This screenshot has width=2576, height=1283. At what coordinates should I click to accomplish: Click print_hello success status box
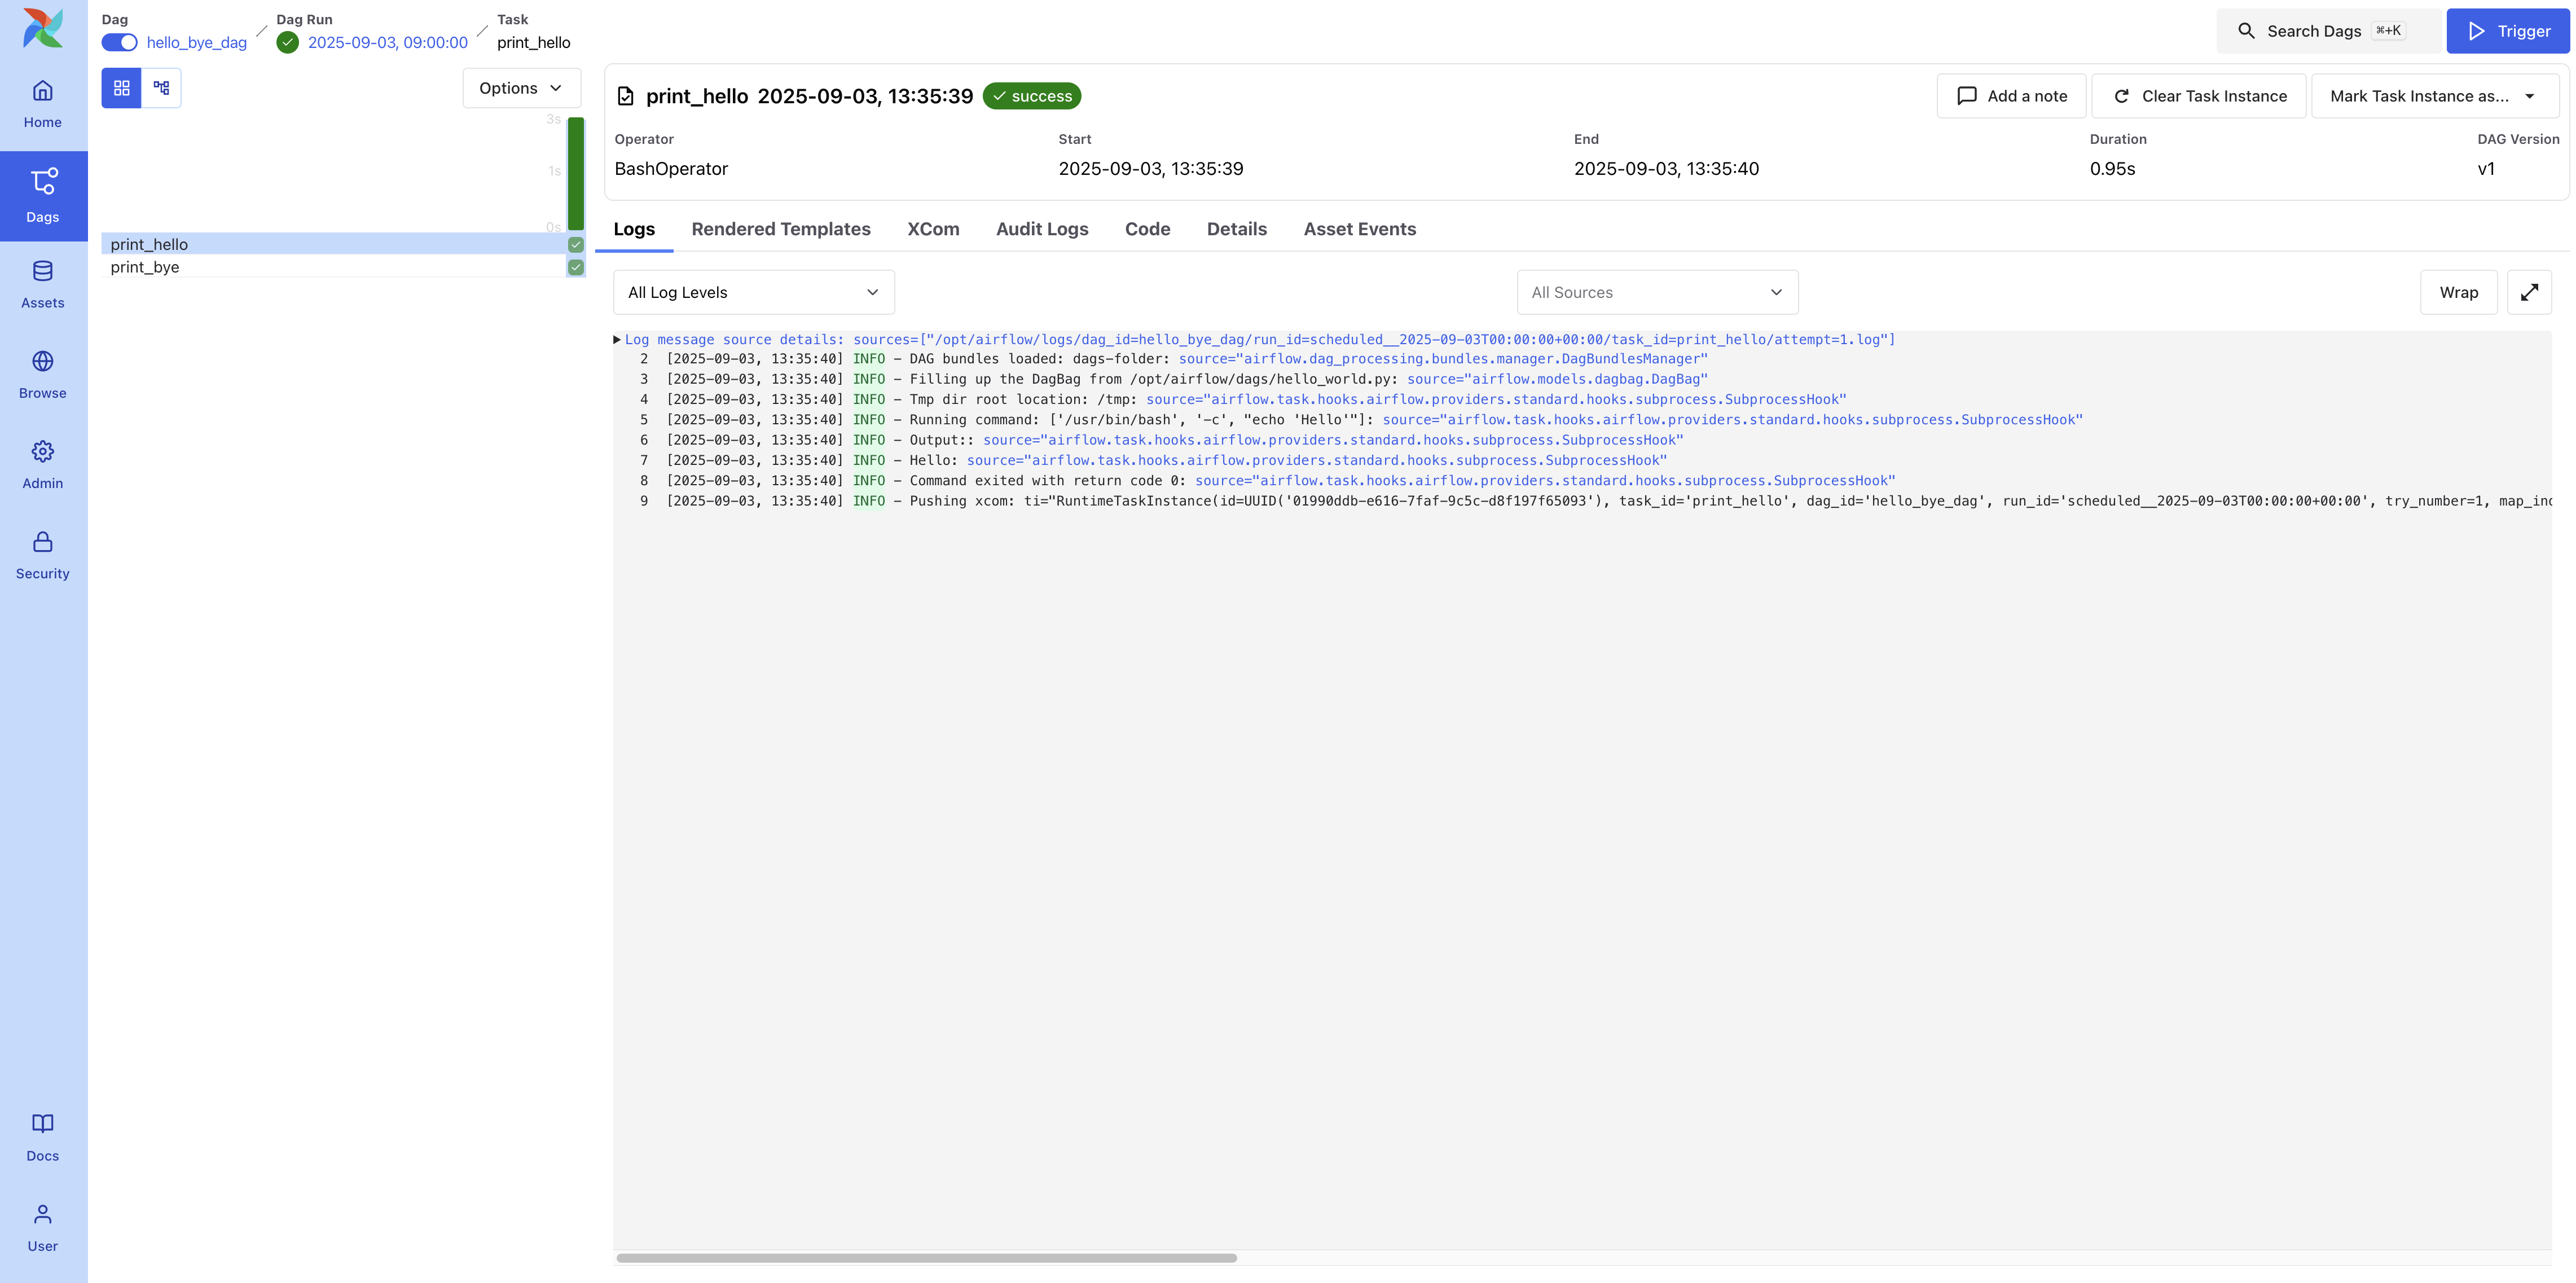576,244
